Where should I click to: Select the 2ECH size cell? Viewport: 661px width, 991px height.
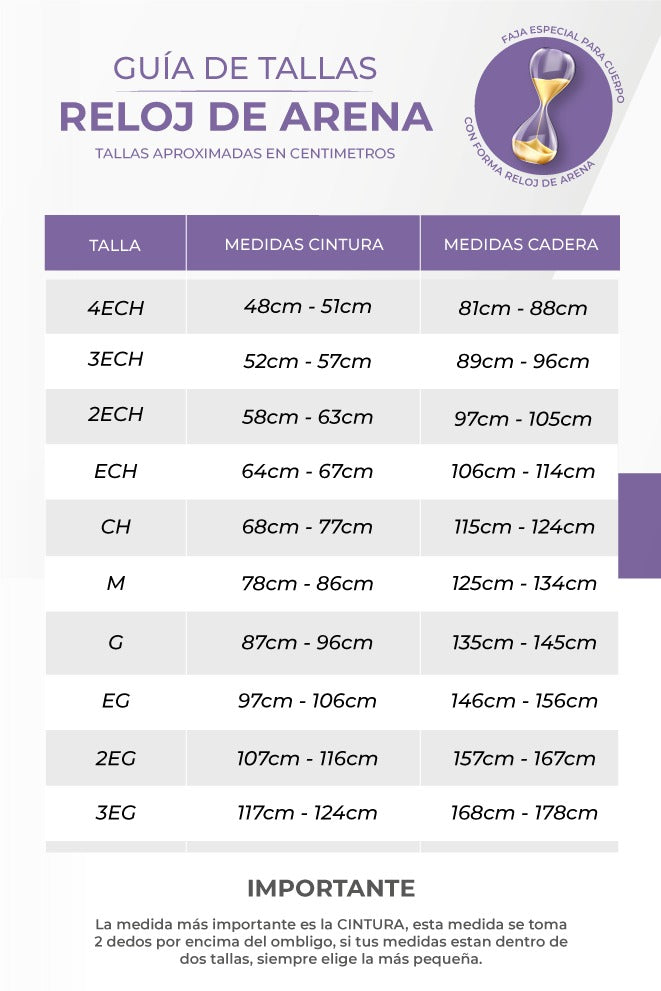tap(116, 416)
